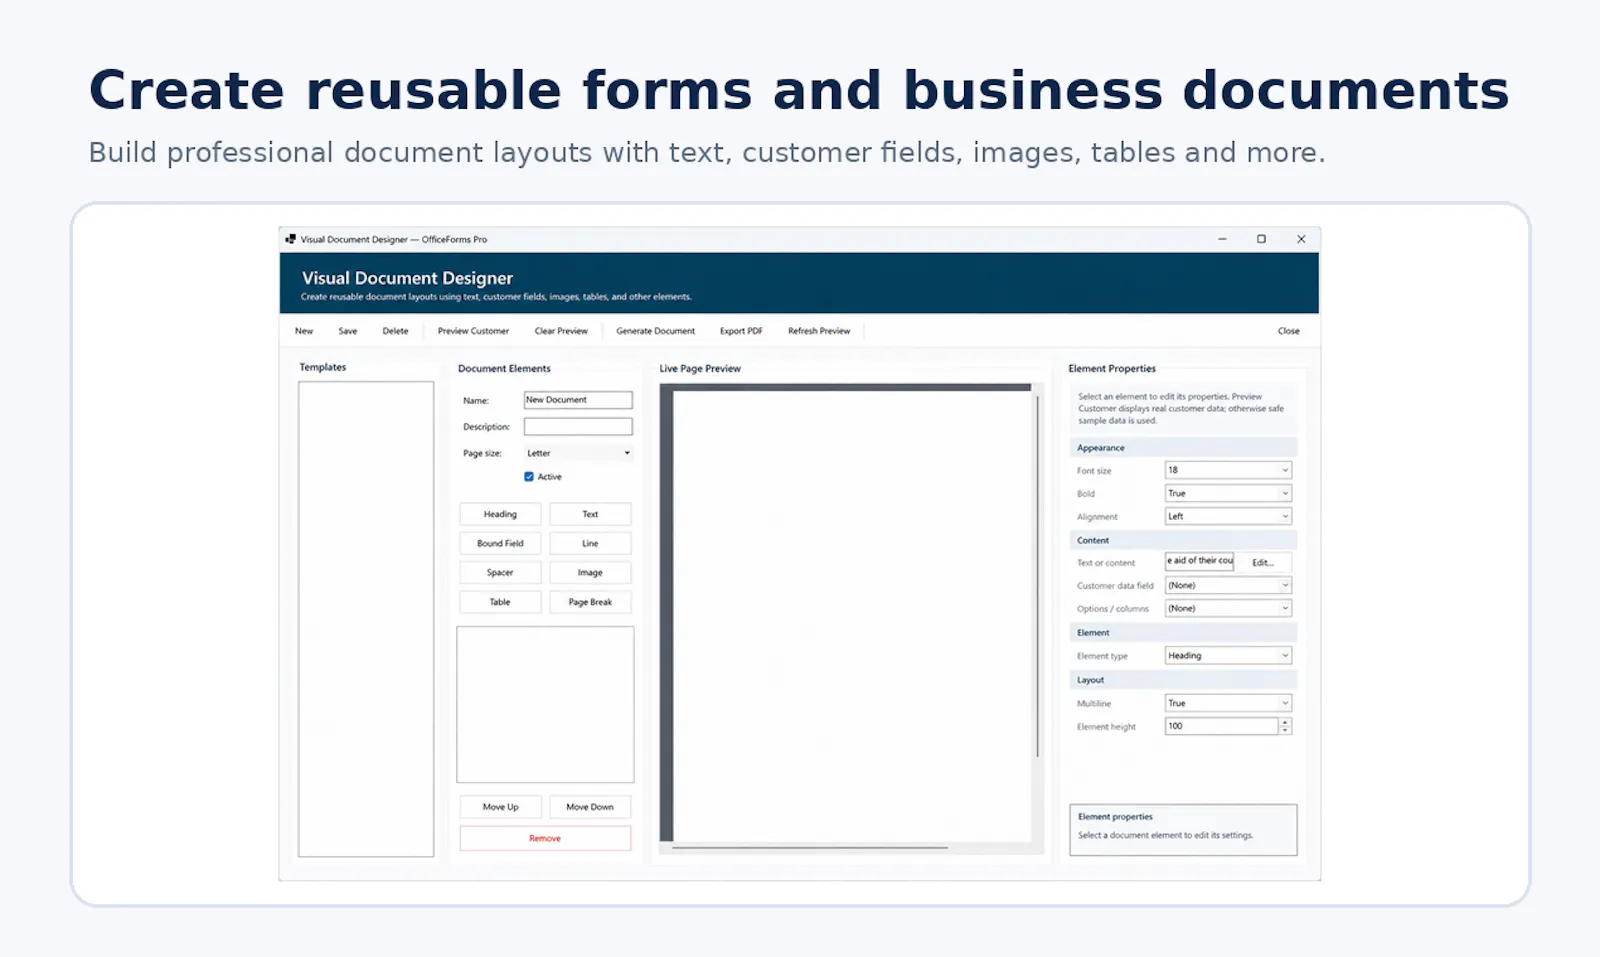Click the Element section header
Image resolution: width=1600 pixels, height=957 pixels.
coord(1183,633)
